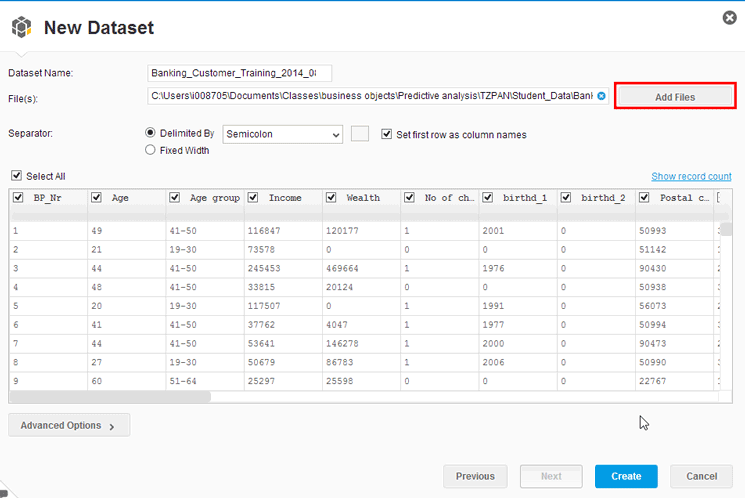The image size is (745, 498).
Task: Edit the Dataset Name field
Action: pos(239,73)
